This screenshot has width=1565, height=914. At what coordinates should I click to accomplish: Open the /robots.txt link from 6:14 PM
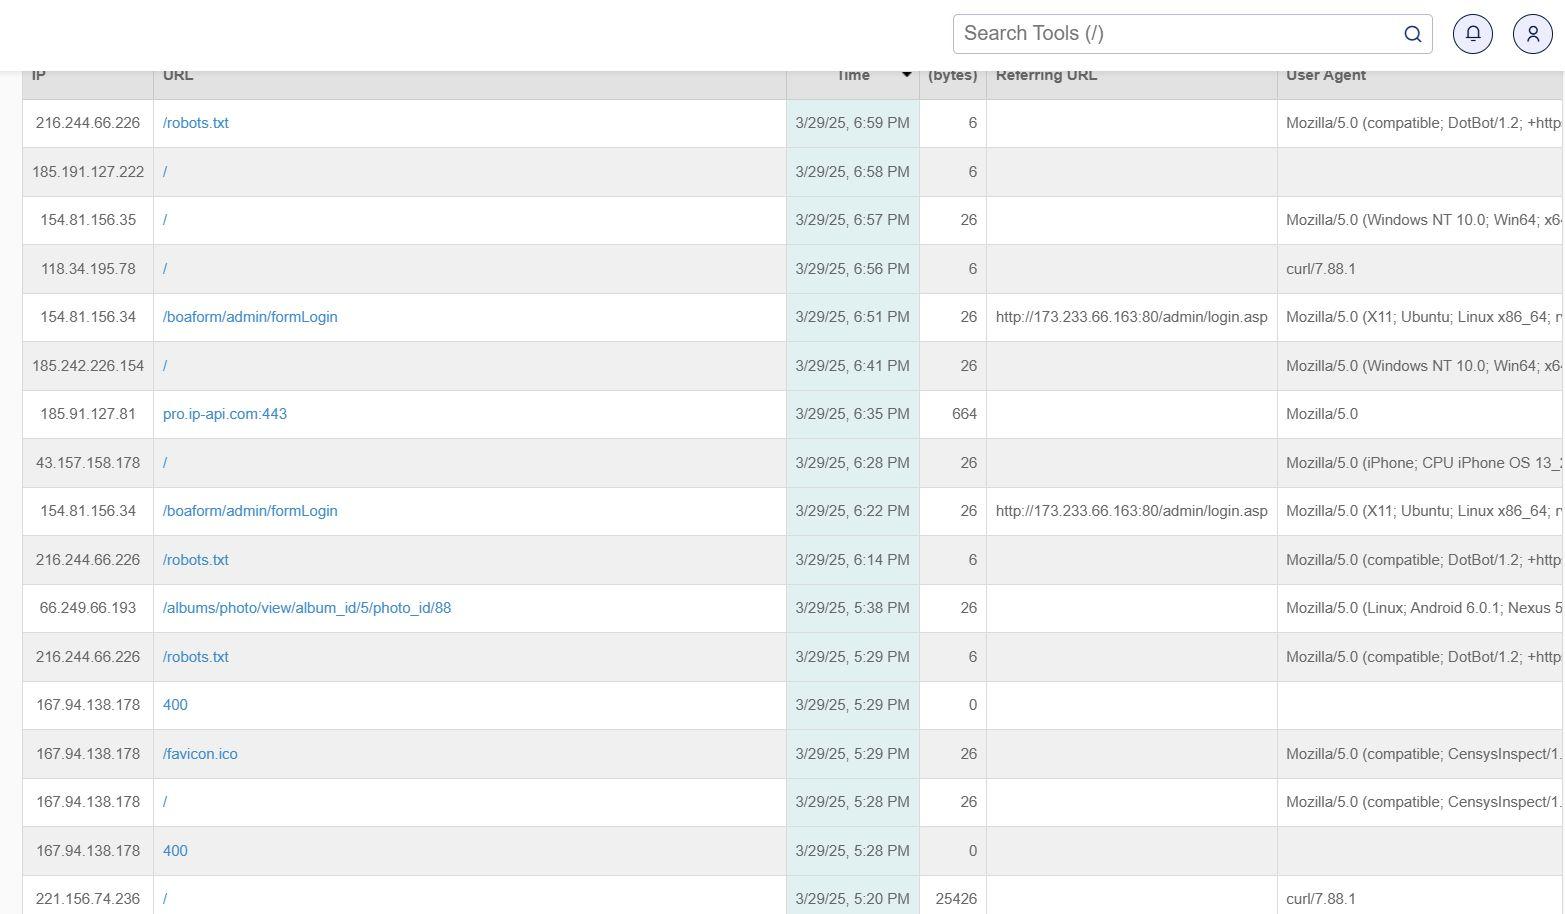[x=195, y=560]
